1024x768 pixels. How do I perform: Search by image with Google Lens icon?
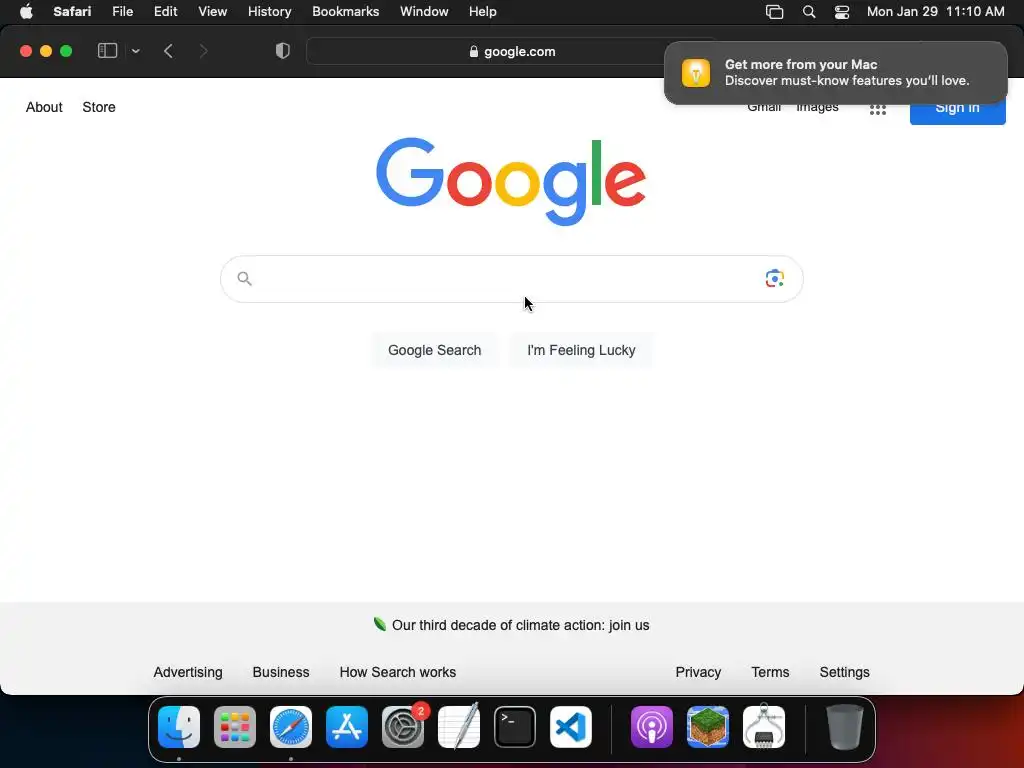click(x=775, y=278)
